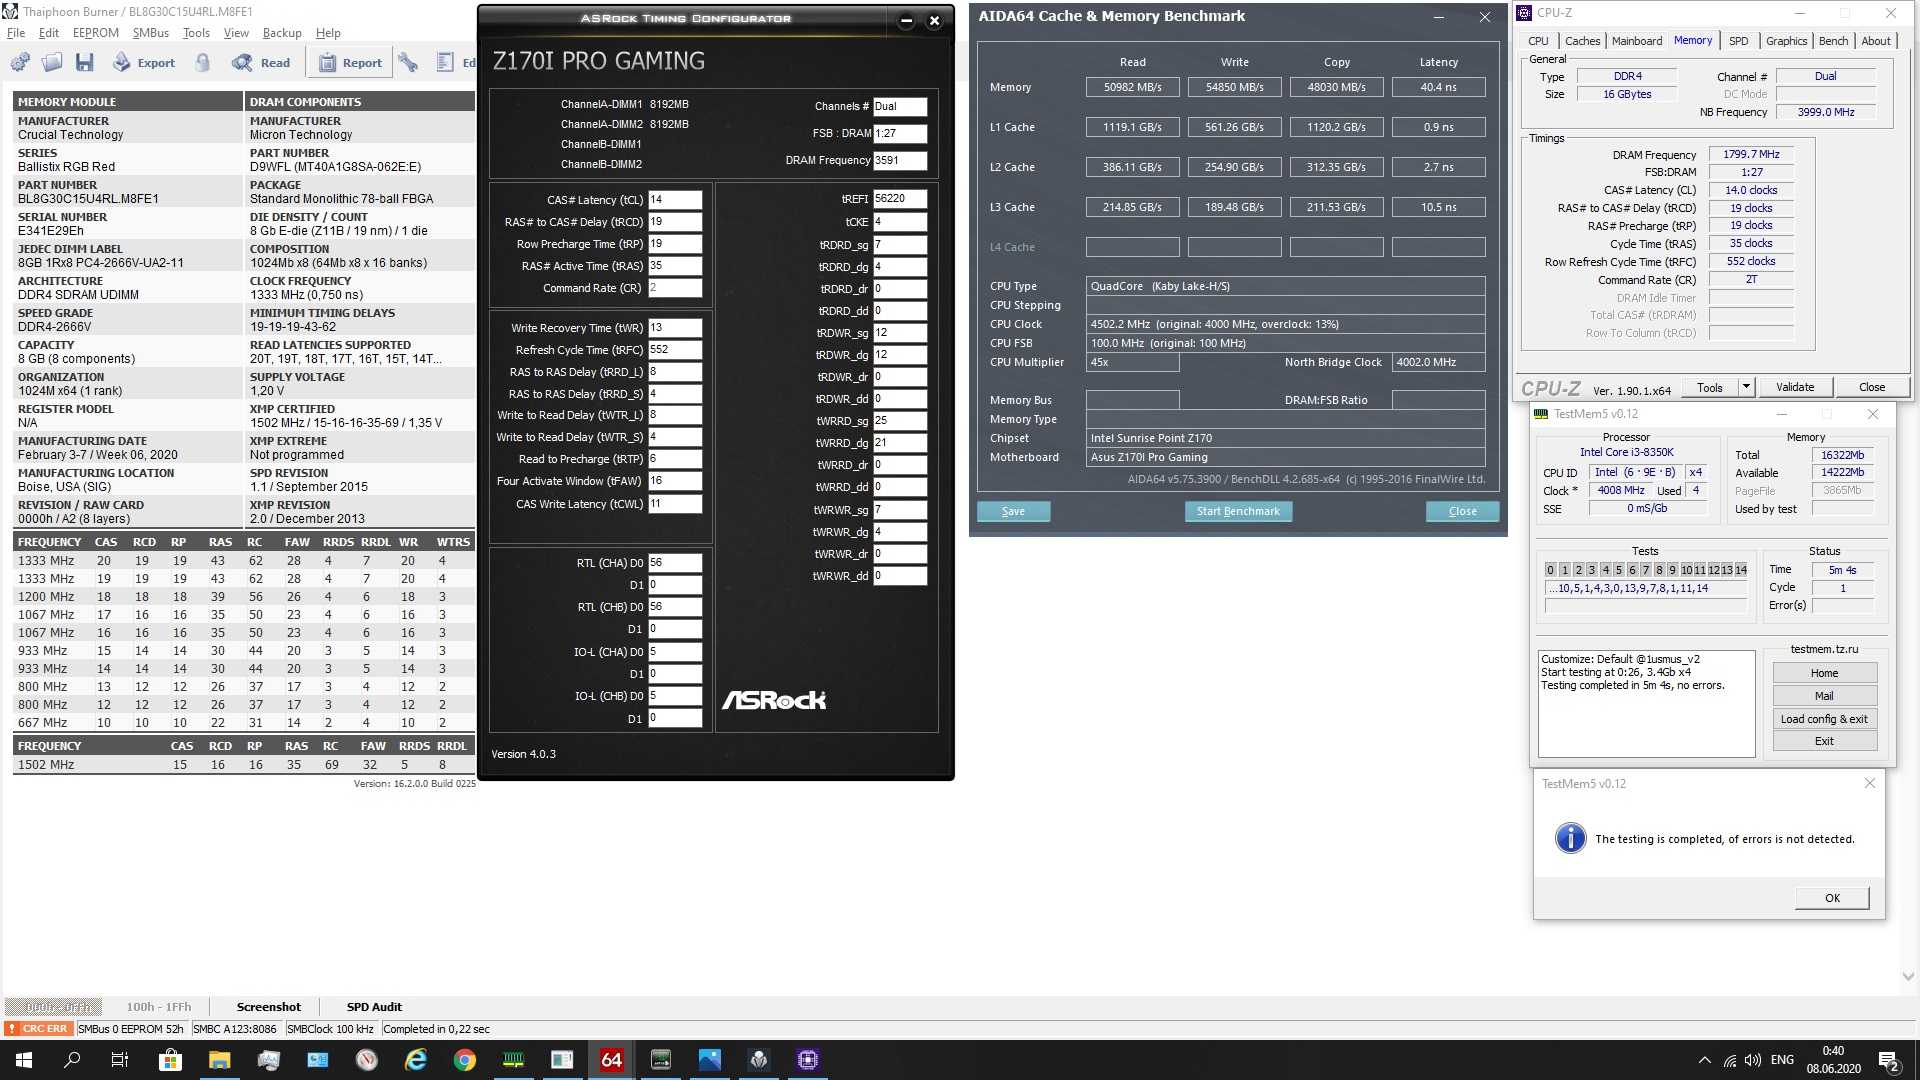Expand the Tools dropdown arrow in CPU-Z
1920x1080 pixels.
coord(1747,388)
